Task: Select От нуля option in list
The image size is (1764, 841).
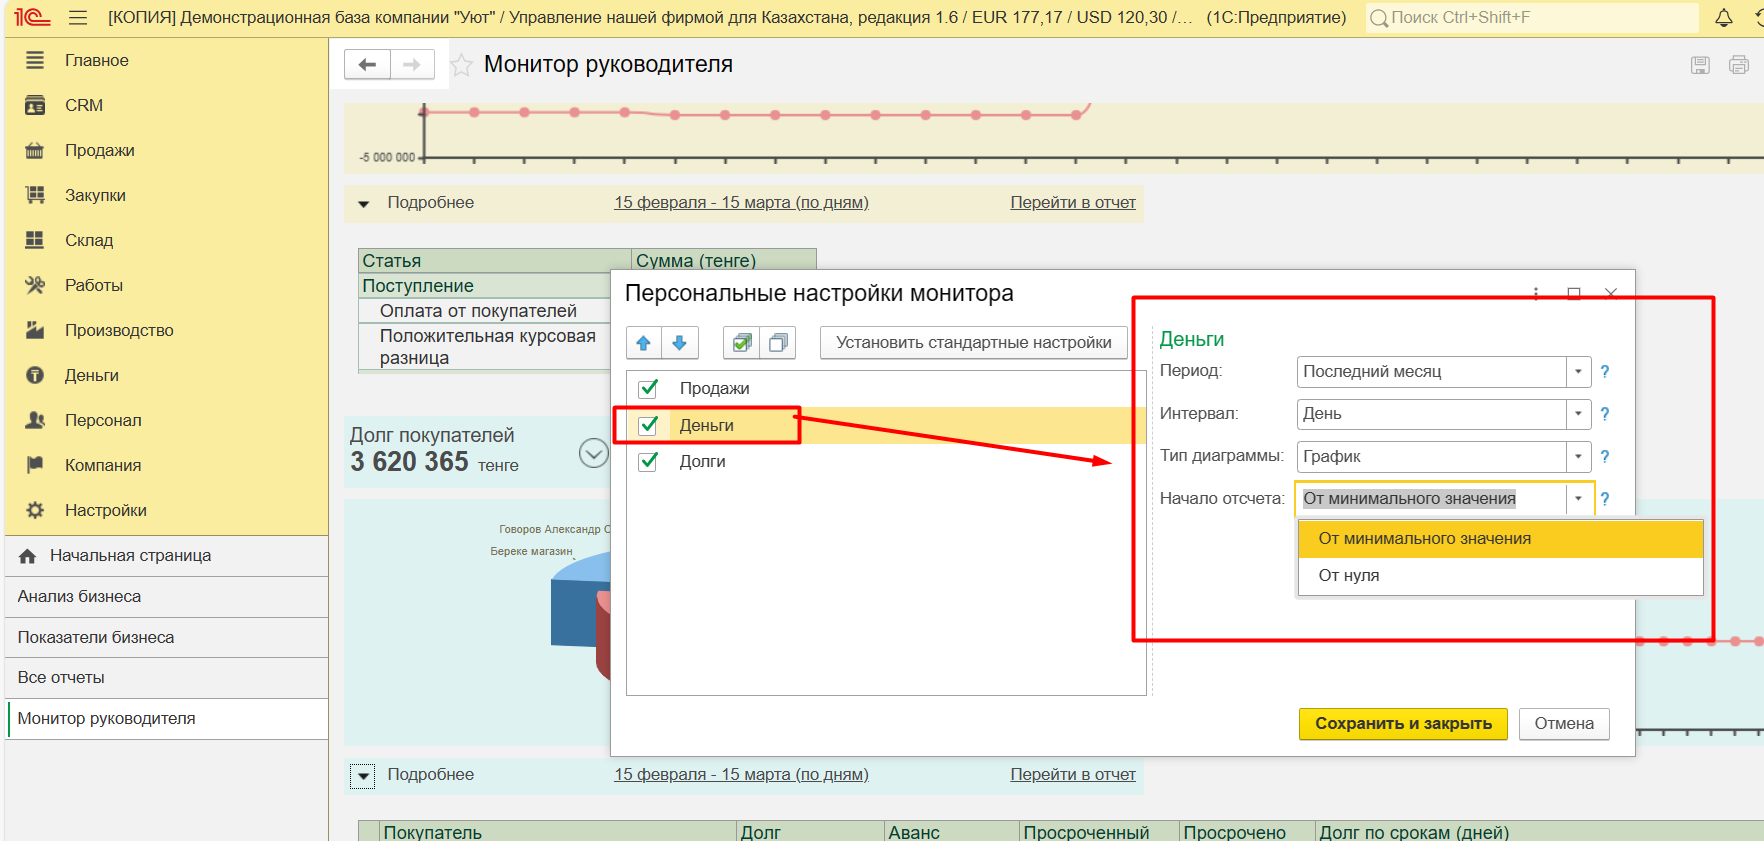Action: pyautogui.click(x=1348, y=576)
